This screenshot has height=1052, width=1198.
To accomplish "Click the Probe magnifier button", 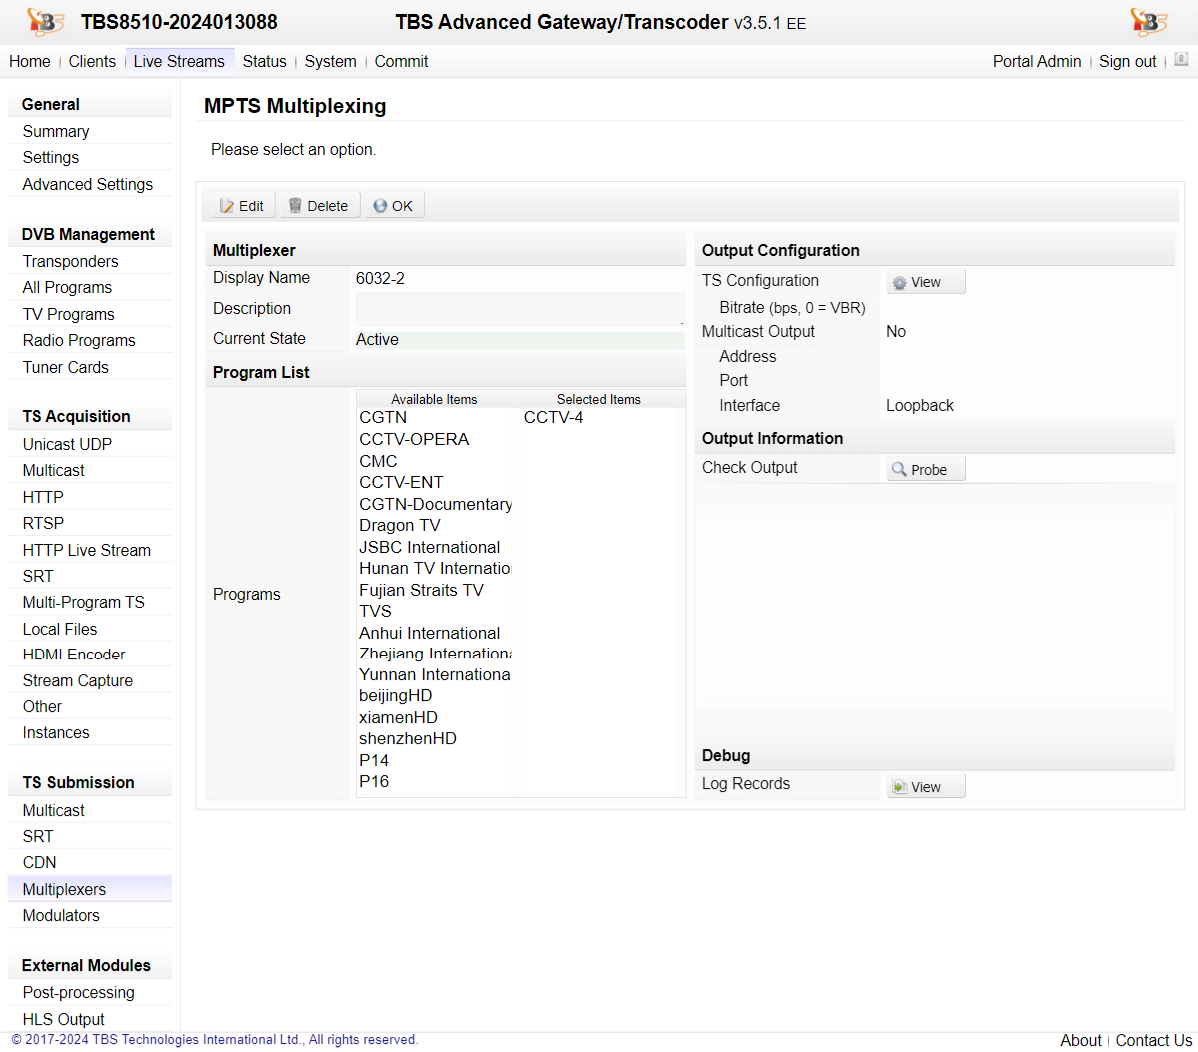I will click(925, 469).
